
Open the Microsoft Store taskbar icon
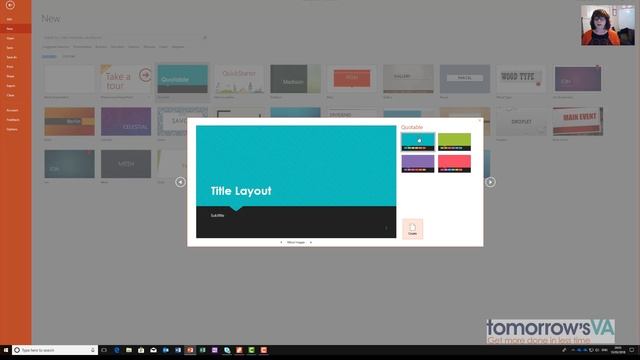(141, 350)
